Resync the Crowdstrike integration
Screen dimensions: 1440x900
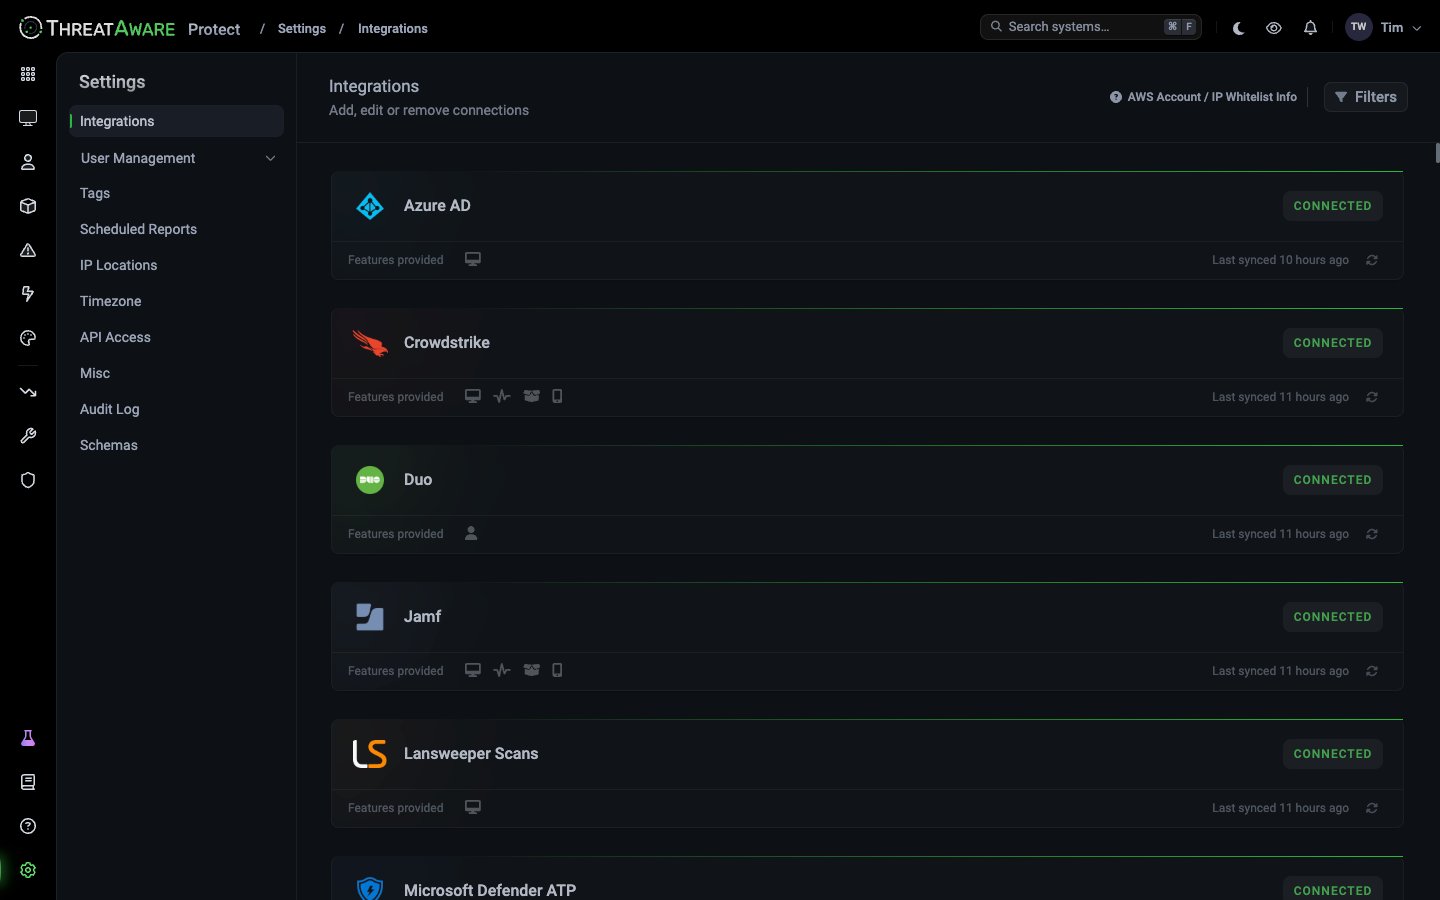click(1372, 397)
